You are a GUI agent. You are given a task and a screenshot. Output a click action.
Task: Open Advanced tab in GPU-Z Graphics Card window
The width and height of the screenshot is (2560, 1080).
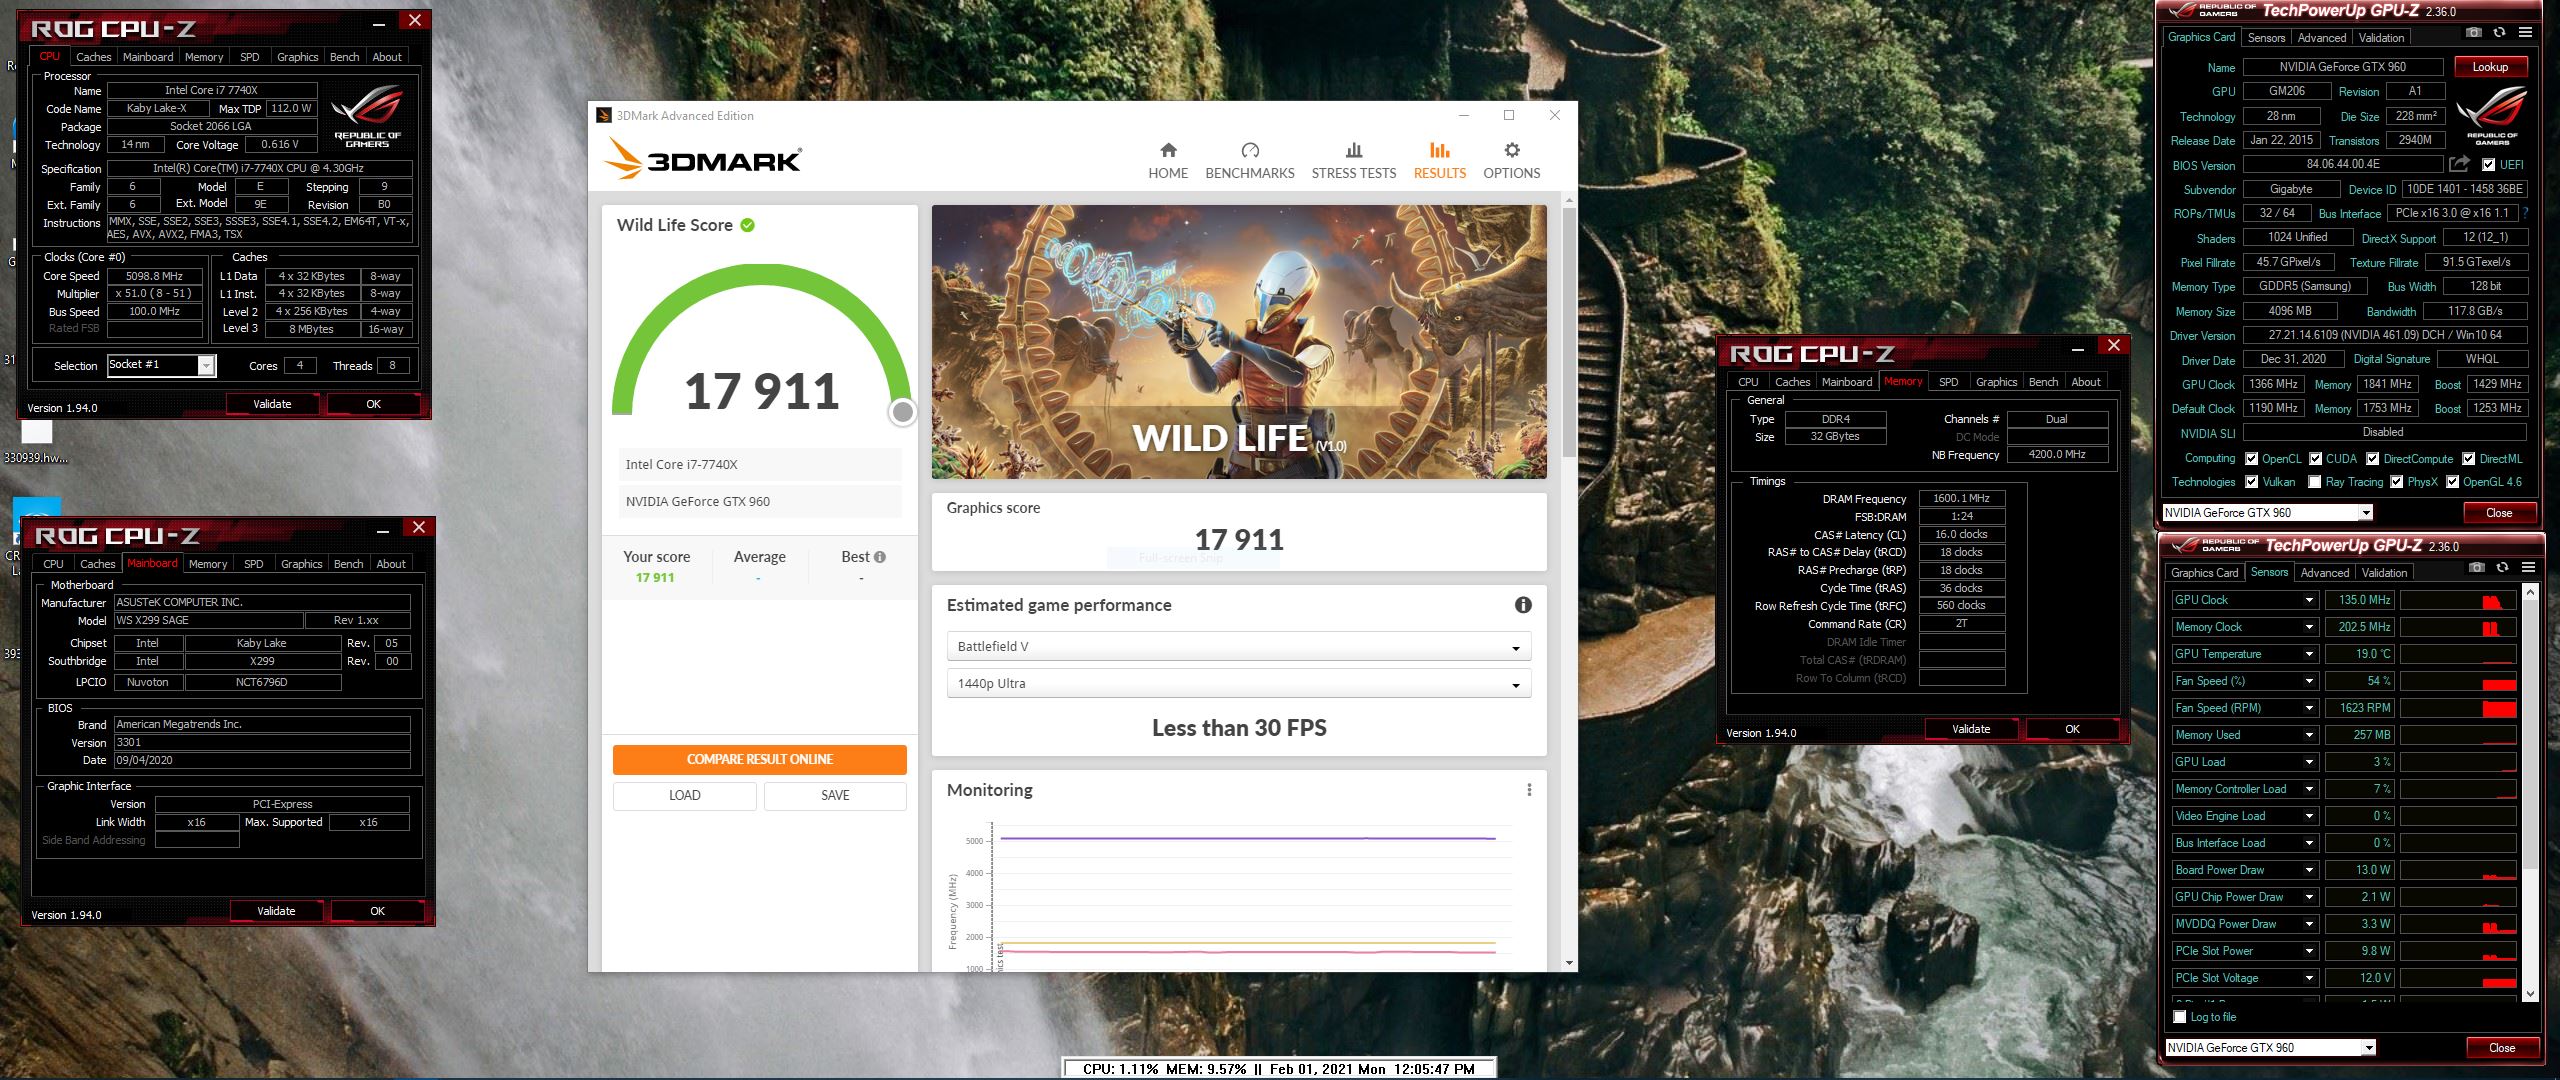point(2321,38)
